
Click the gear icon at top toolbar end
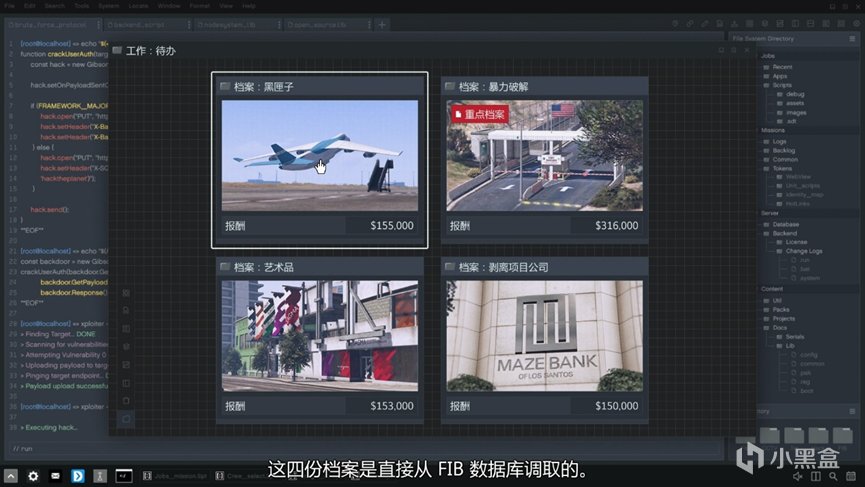point(856,24)
